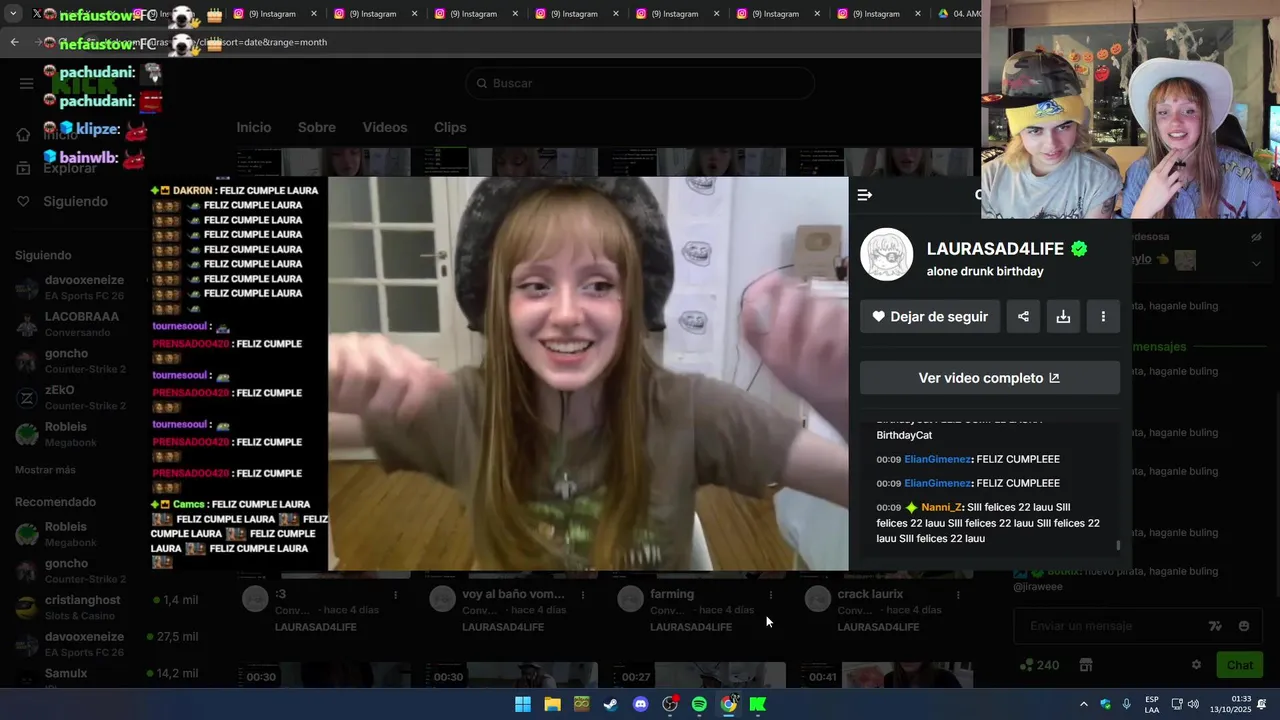
Task: Open the ESP LAA language switcher
Action: (x=1152, y=704)
